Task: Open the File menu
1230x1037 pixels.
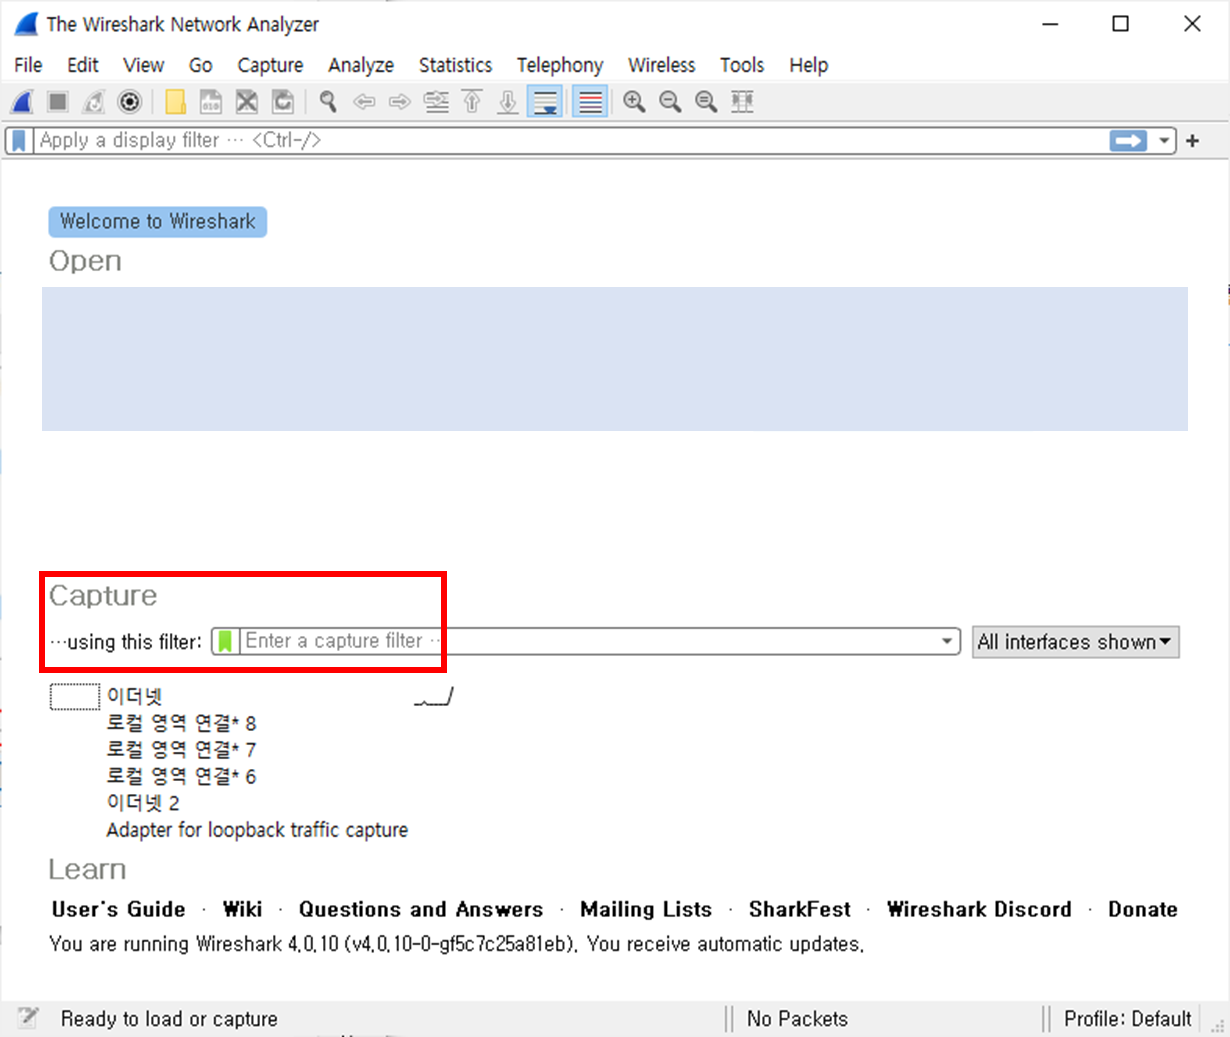Action: [28, 65]
